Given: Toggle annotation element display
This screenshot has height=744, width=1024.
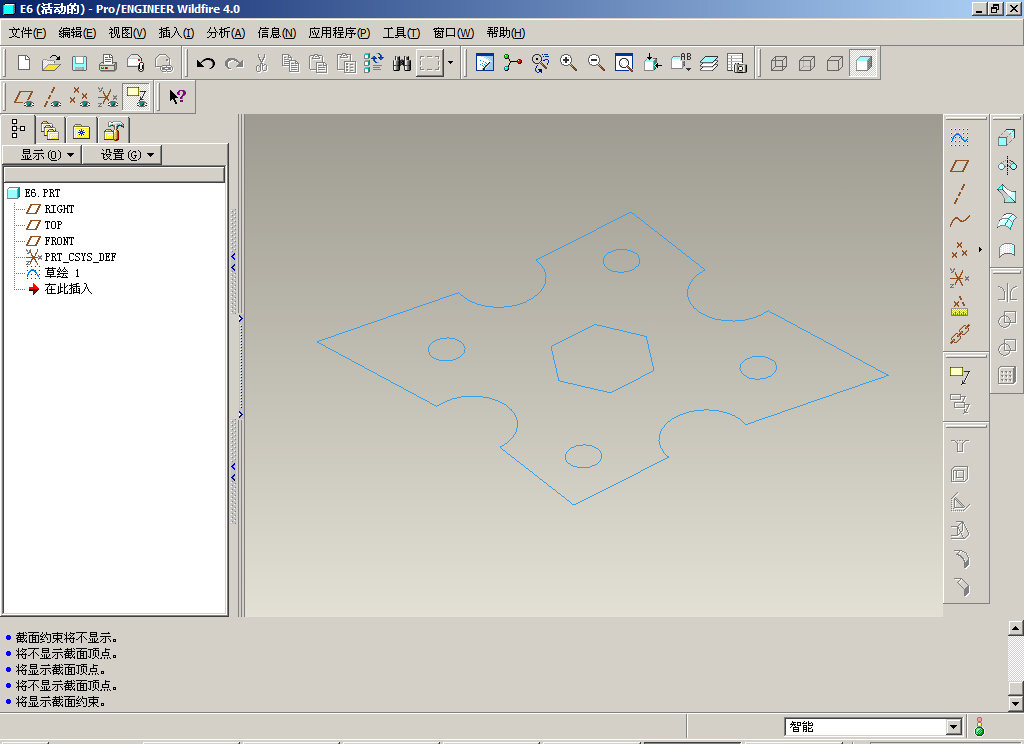Looking at the screenshot, I should click(137, 97).
